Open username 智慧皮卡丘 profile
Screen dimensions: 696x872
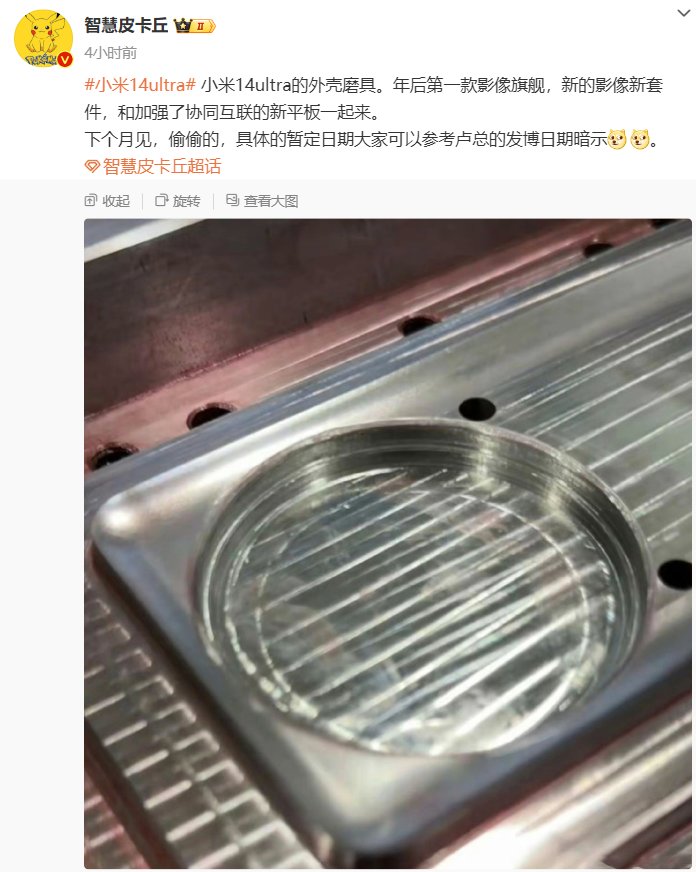point(126,26)
